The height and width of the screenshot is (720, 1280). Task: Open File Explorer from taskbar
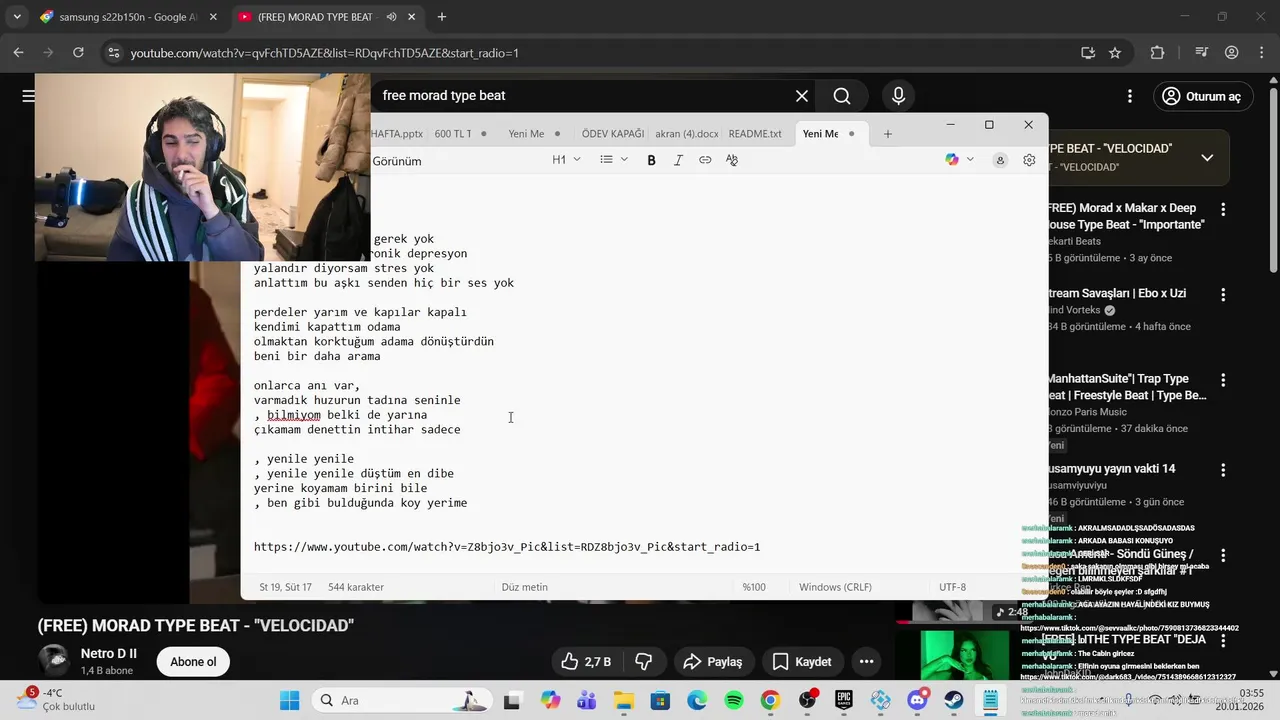[x=623, y=700]
